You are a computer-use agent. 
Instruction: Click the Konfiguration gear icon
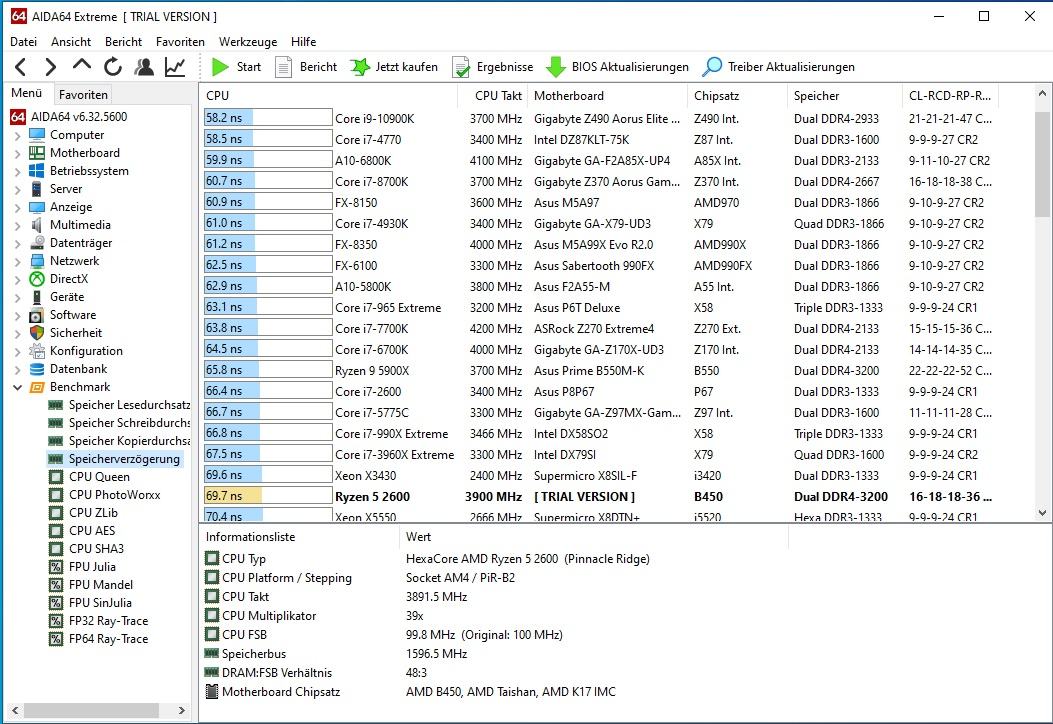(x=37, y=351)
